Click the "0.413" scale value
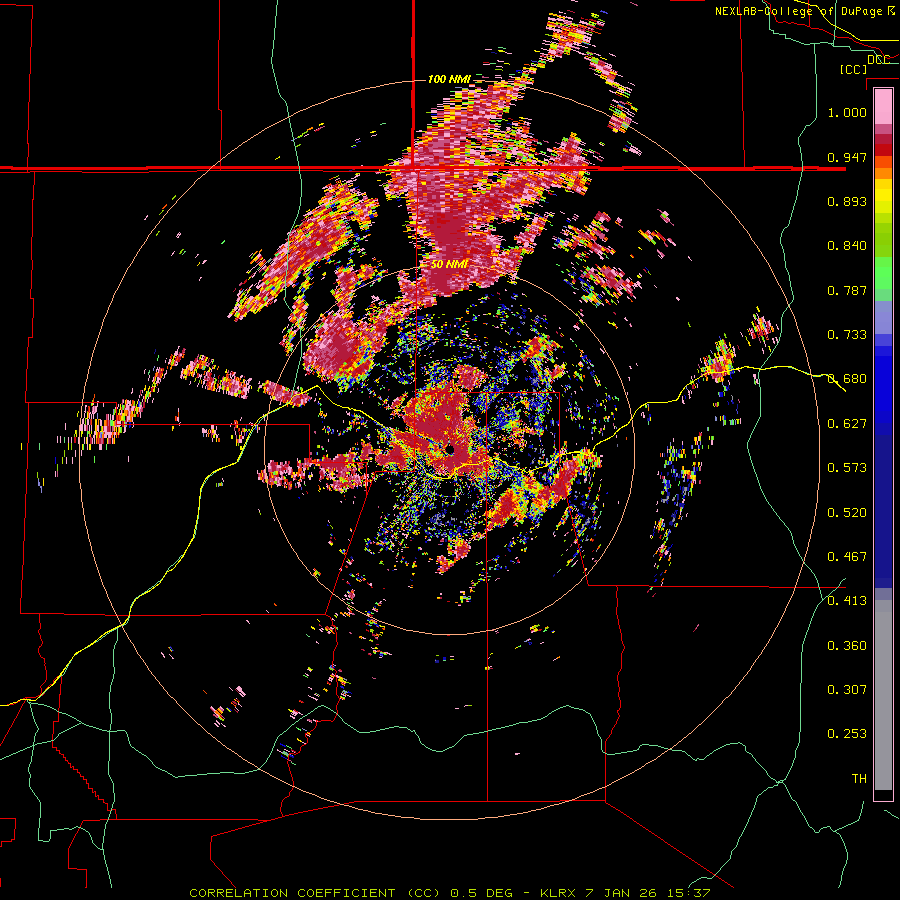This screenshot has width=900, height=900. point(847,601)
